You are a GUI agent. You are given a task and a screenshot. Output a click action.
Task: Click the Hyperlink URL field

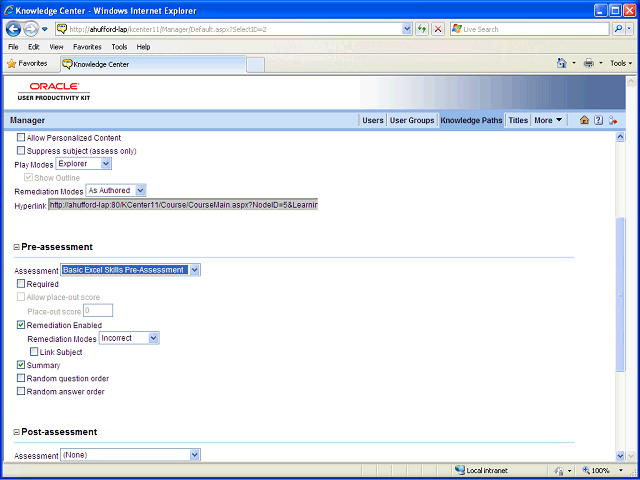pyautogui.click(x=183, y=205)
